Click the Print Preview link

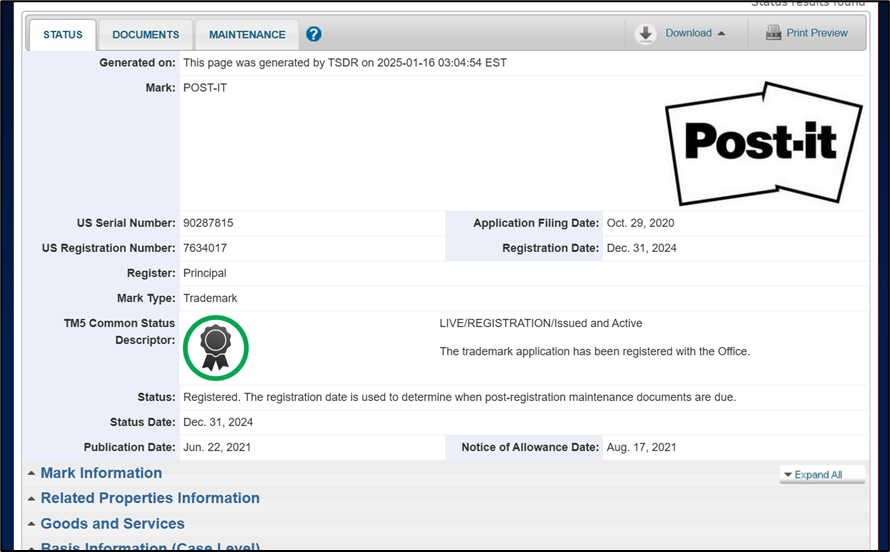pos(817,33)
